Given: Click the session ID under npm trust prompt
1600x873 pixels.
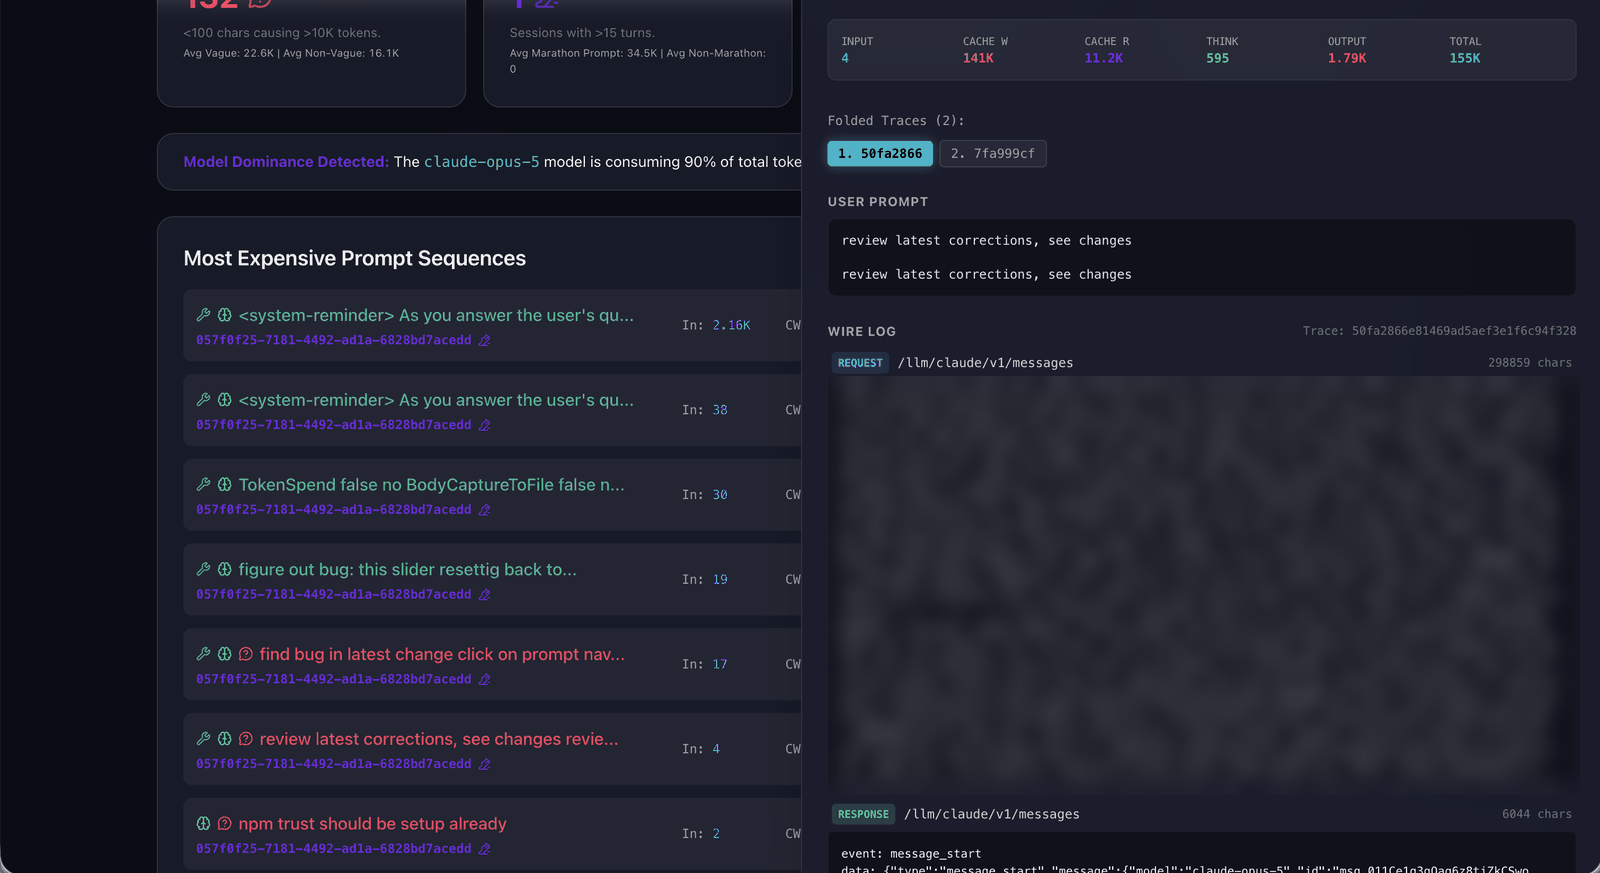Looking at the screenshot, I should coord(333,849).
